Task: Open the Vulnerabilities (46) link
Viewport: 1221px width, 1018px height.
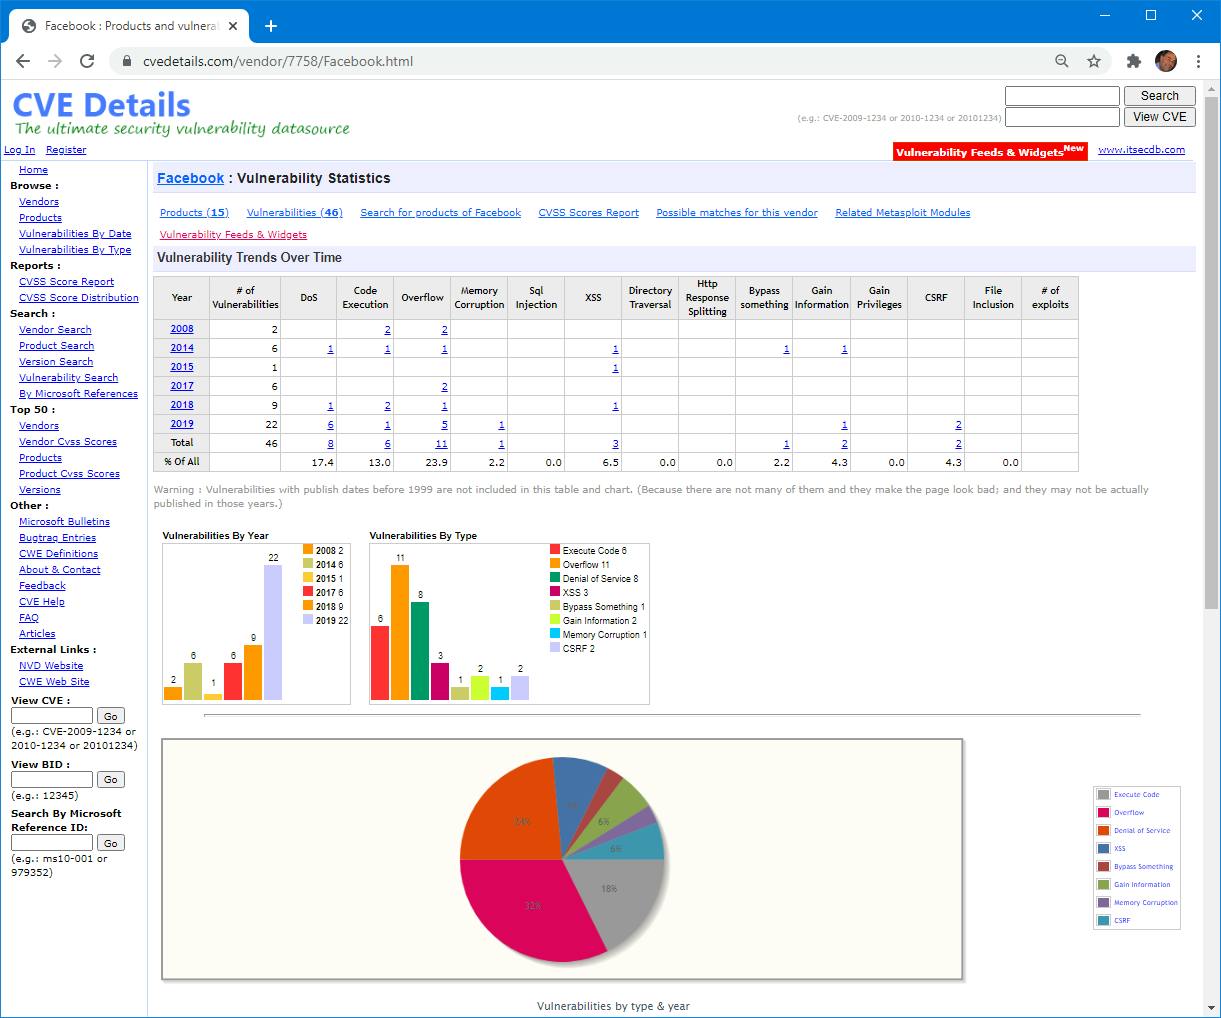Action: [295, 213]
